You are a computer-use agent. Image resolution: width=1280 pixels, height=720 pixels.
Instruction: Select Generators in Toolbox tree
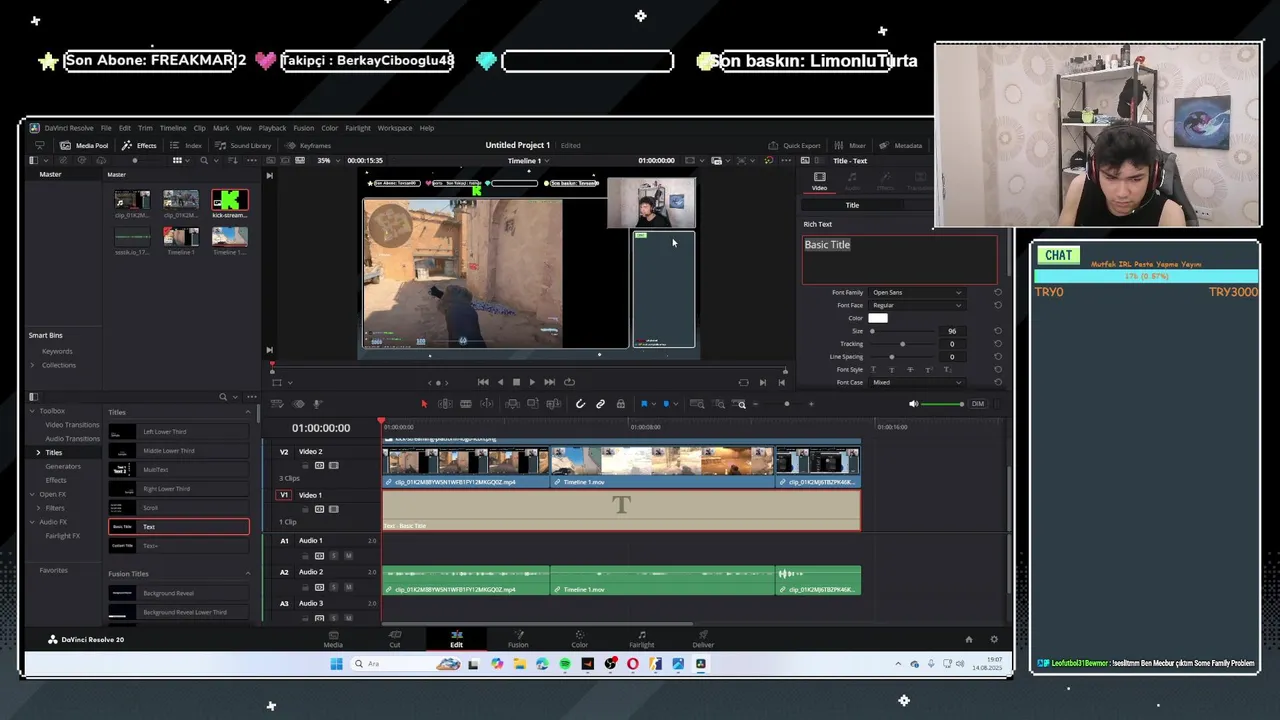pyautogui.click(x=63, y=466)
